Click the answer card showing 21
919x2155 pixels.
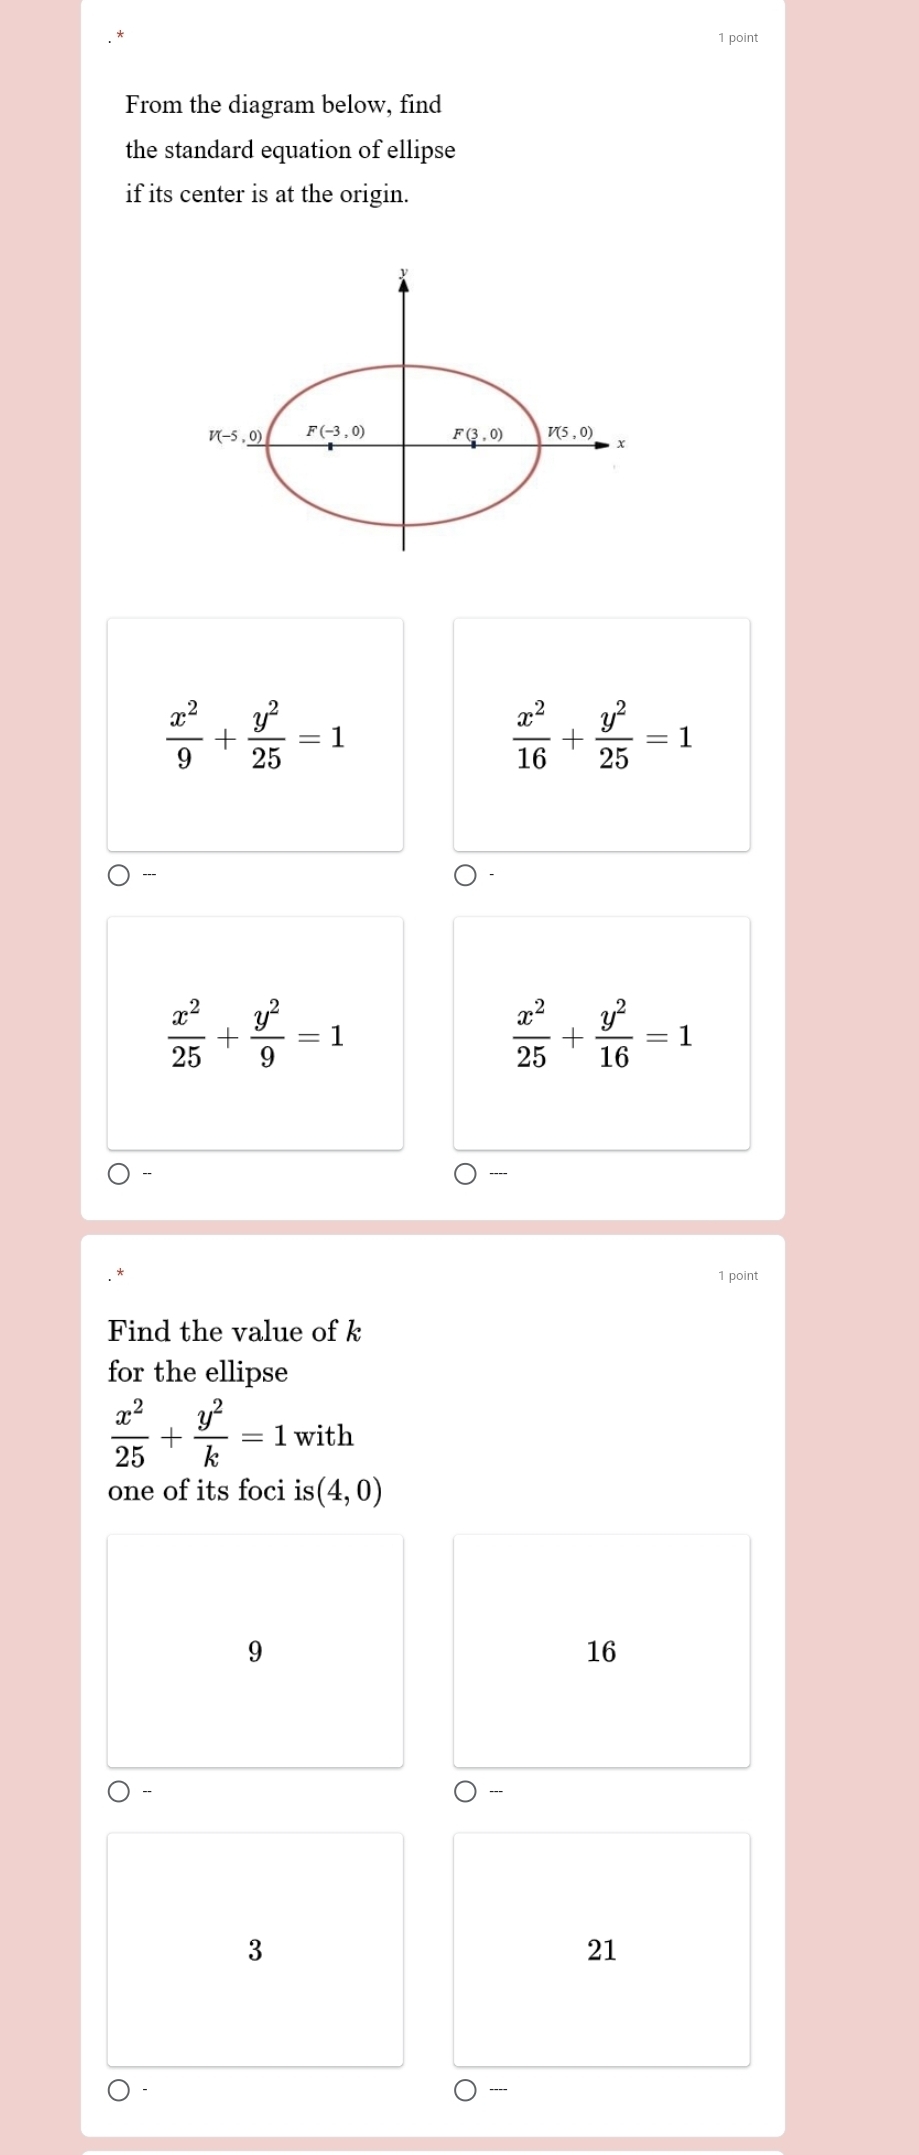[602, 1949]
